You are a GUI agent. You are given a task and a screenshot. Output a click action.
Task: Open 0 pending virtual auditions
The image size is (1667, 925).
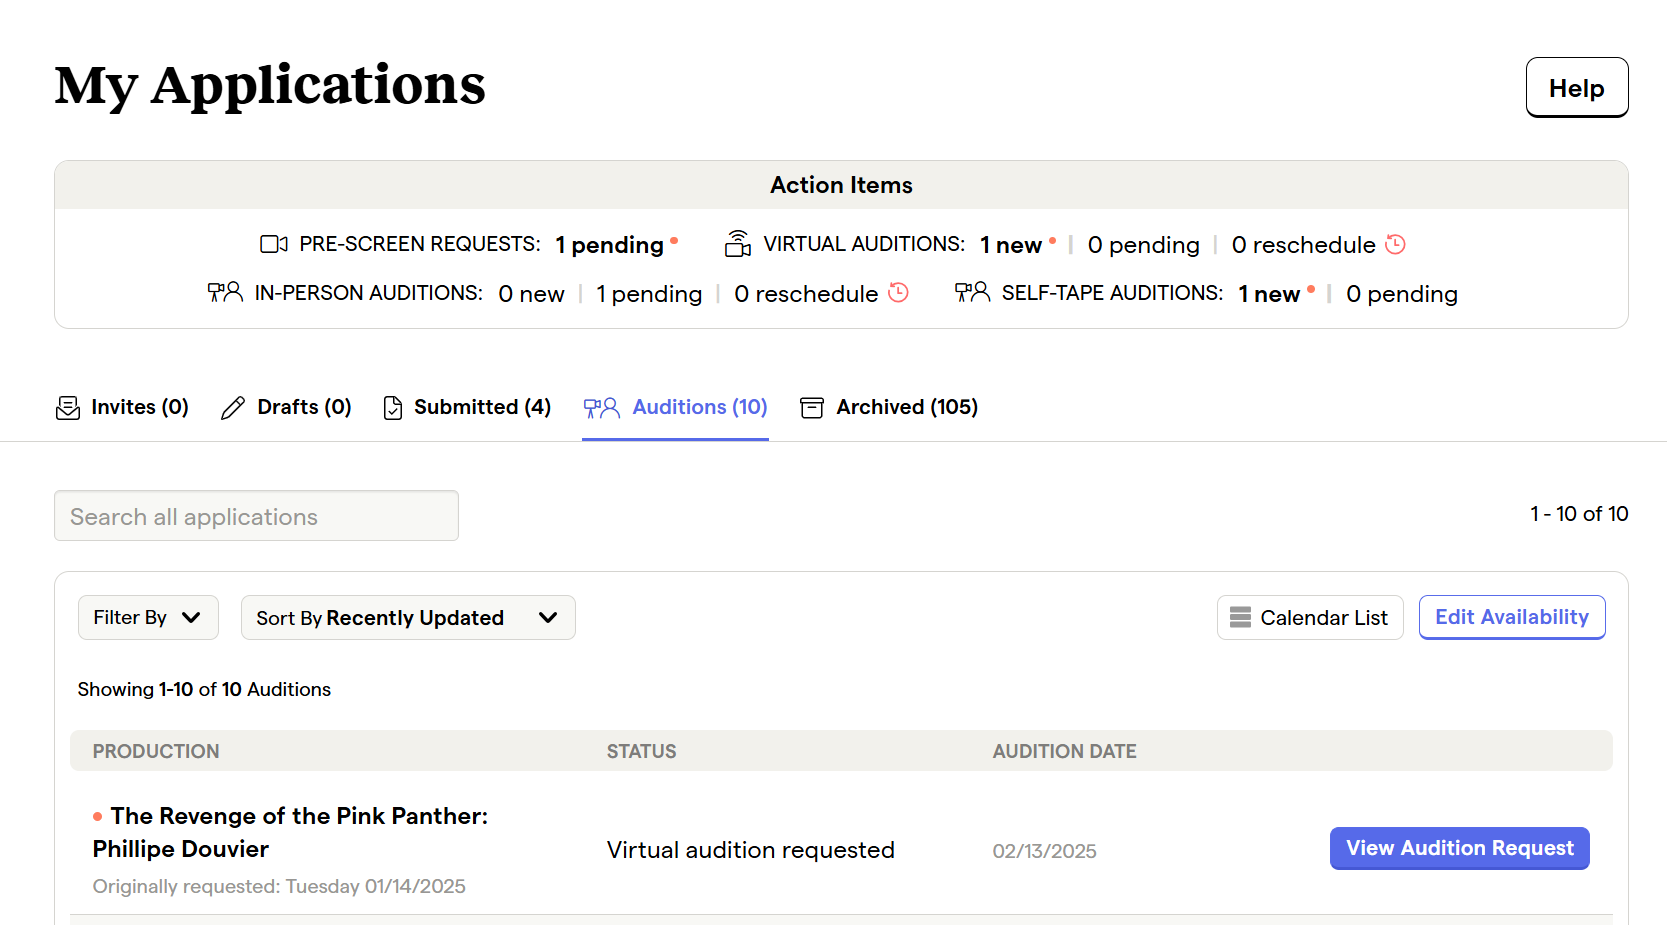coord(1144,245)
